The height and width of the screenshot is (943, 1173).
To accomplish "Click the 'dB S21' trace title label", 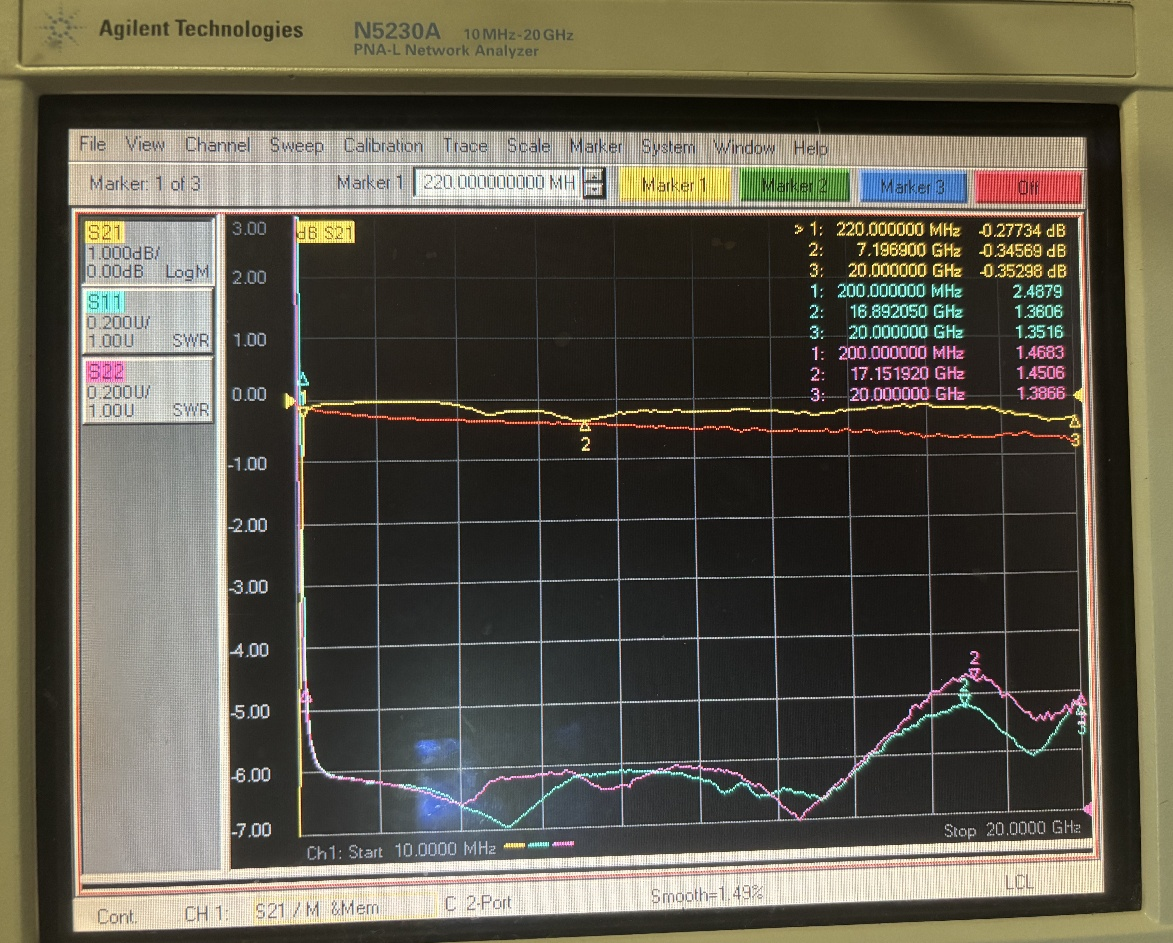I will coord(325,233).
